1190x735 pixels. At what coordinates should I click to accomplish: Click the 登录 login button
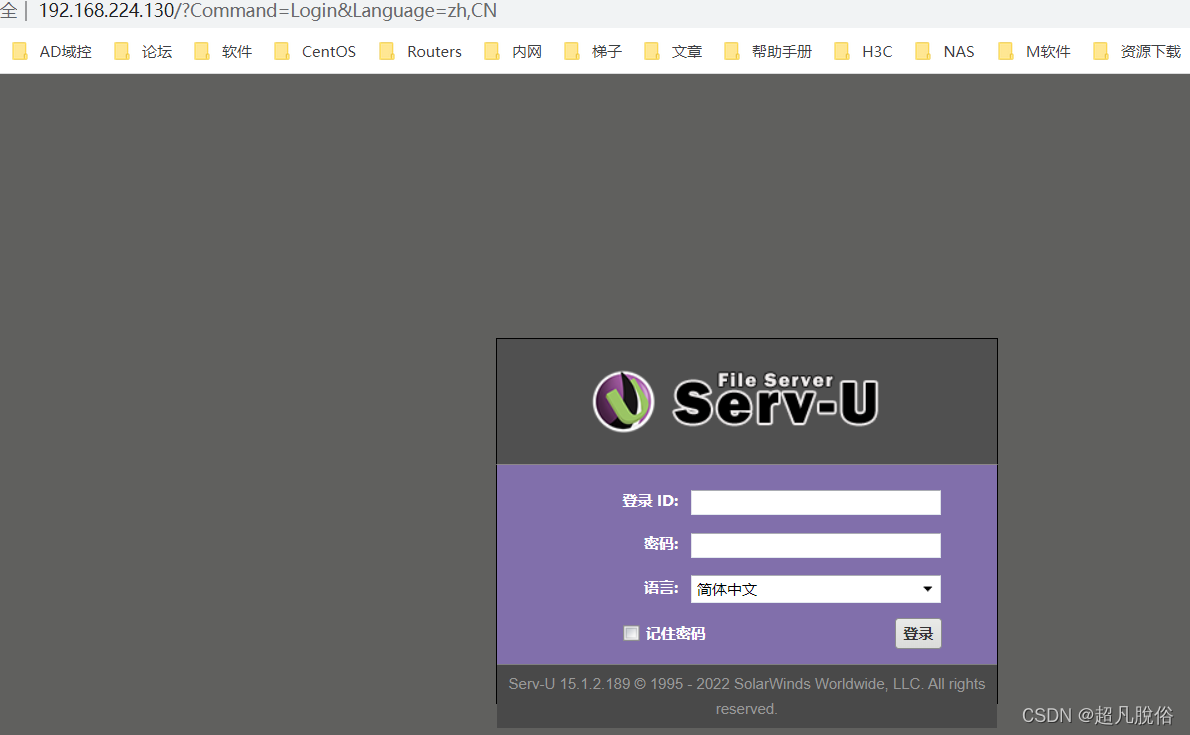918,633
